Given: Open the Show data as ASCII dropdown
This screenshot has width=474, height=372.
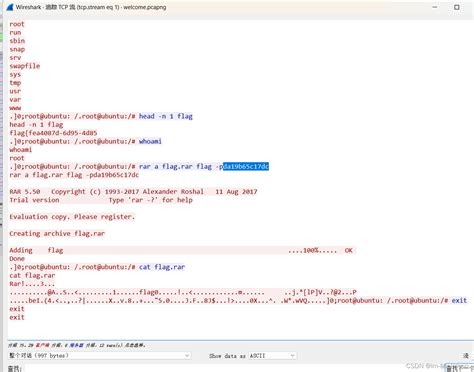Looking at the screenshot, I should click(x=272, y=356).
